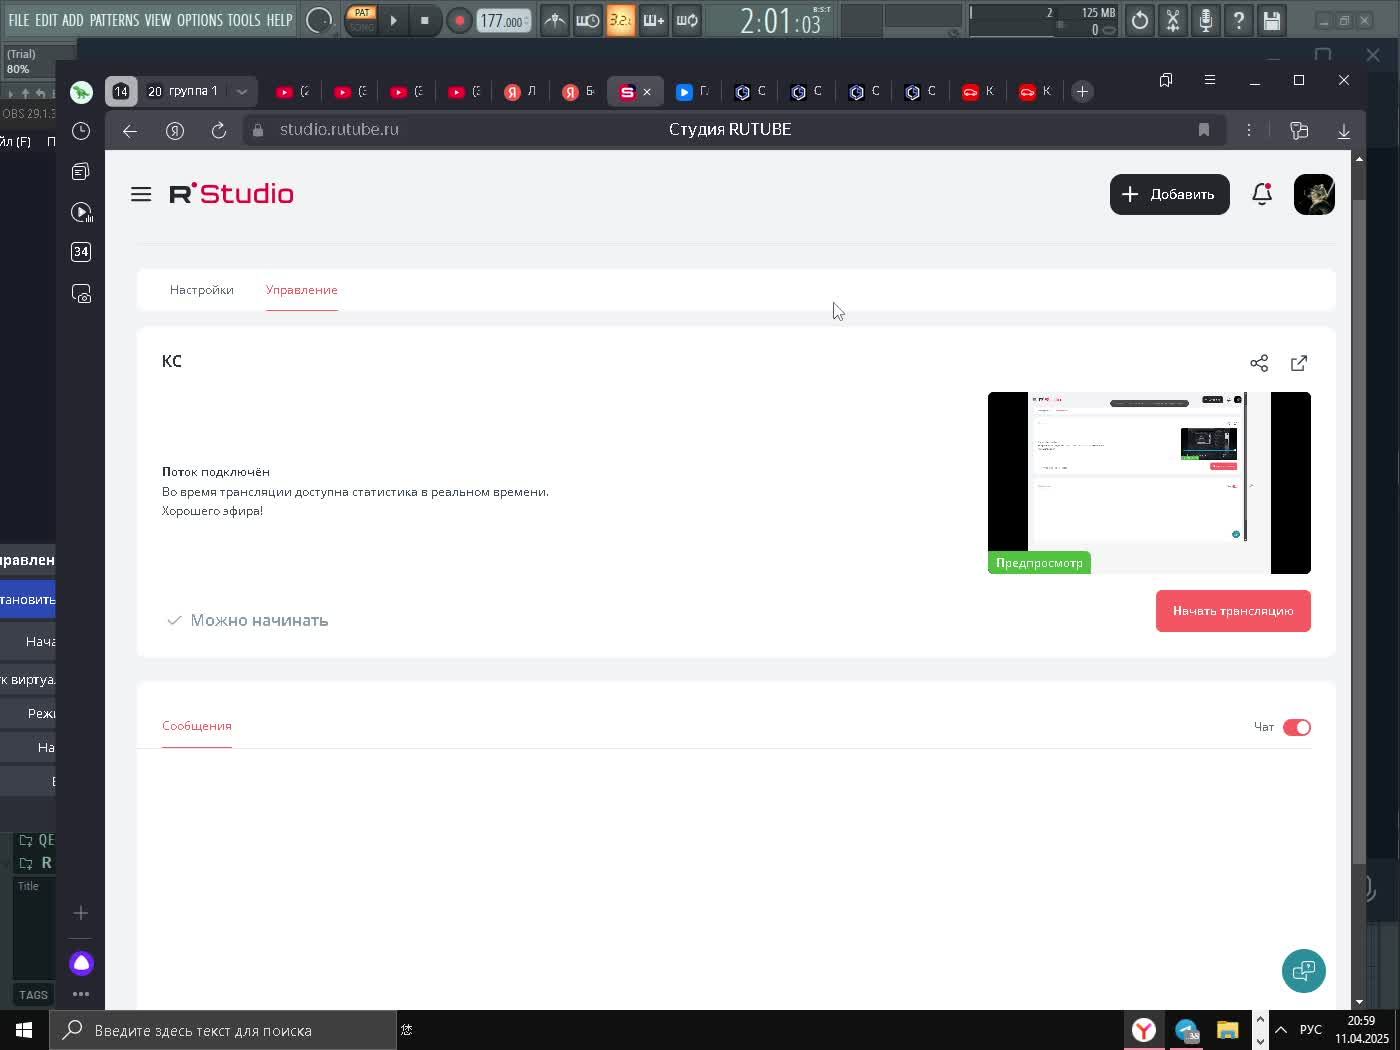Click the green dinosaur profile icon
The image size is (1400, 1050).
[x=81, y=92]
